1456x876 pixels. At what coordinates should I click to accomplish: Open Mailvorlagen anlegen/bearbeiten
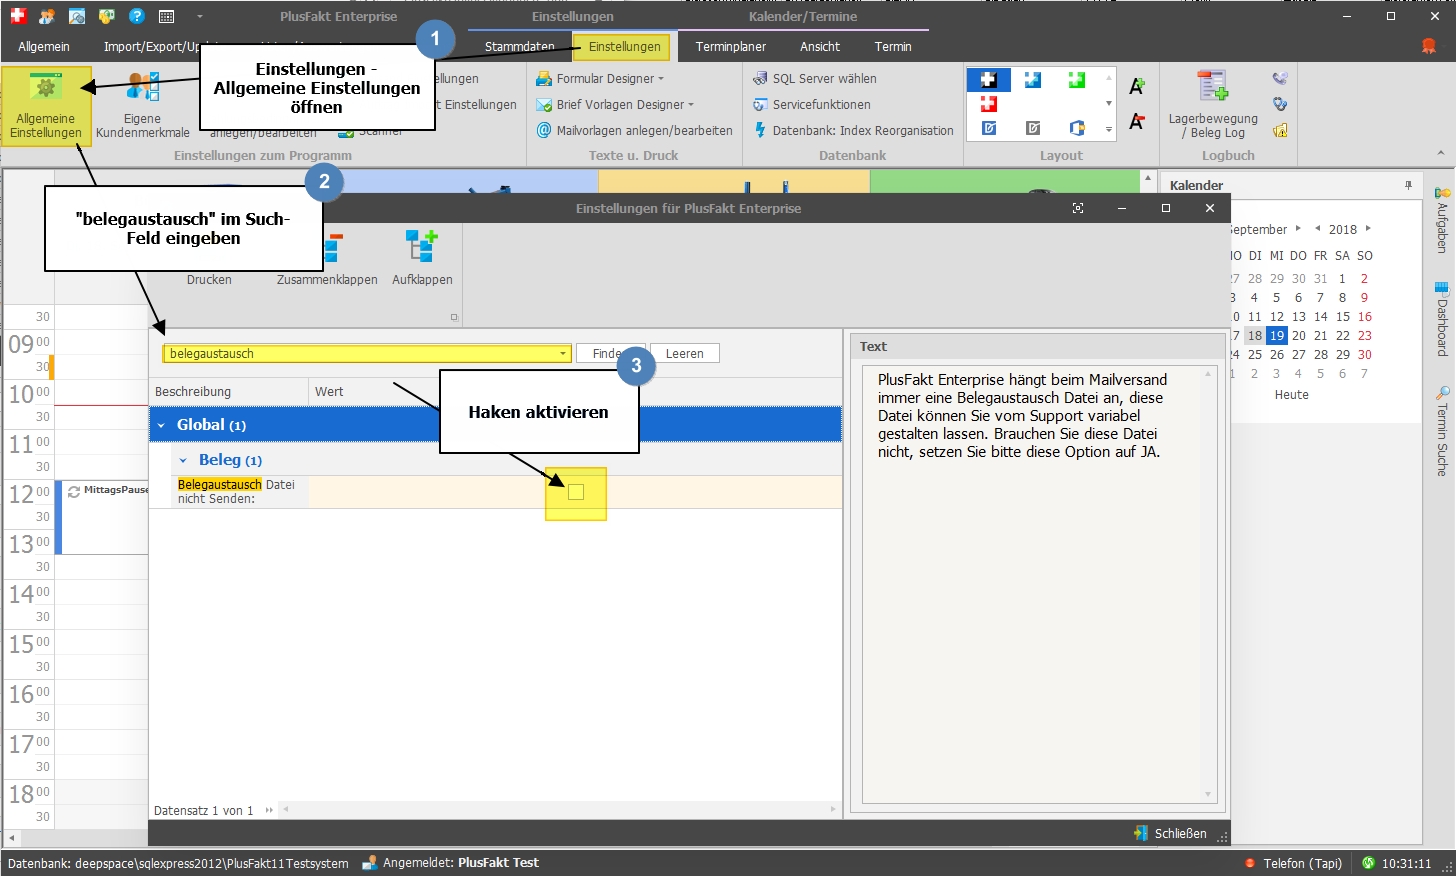pyautogui.click(x=635, y=130)
